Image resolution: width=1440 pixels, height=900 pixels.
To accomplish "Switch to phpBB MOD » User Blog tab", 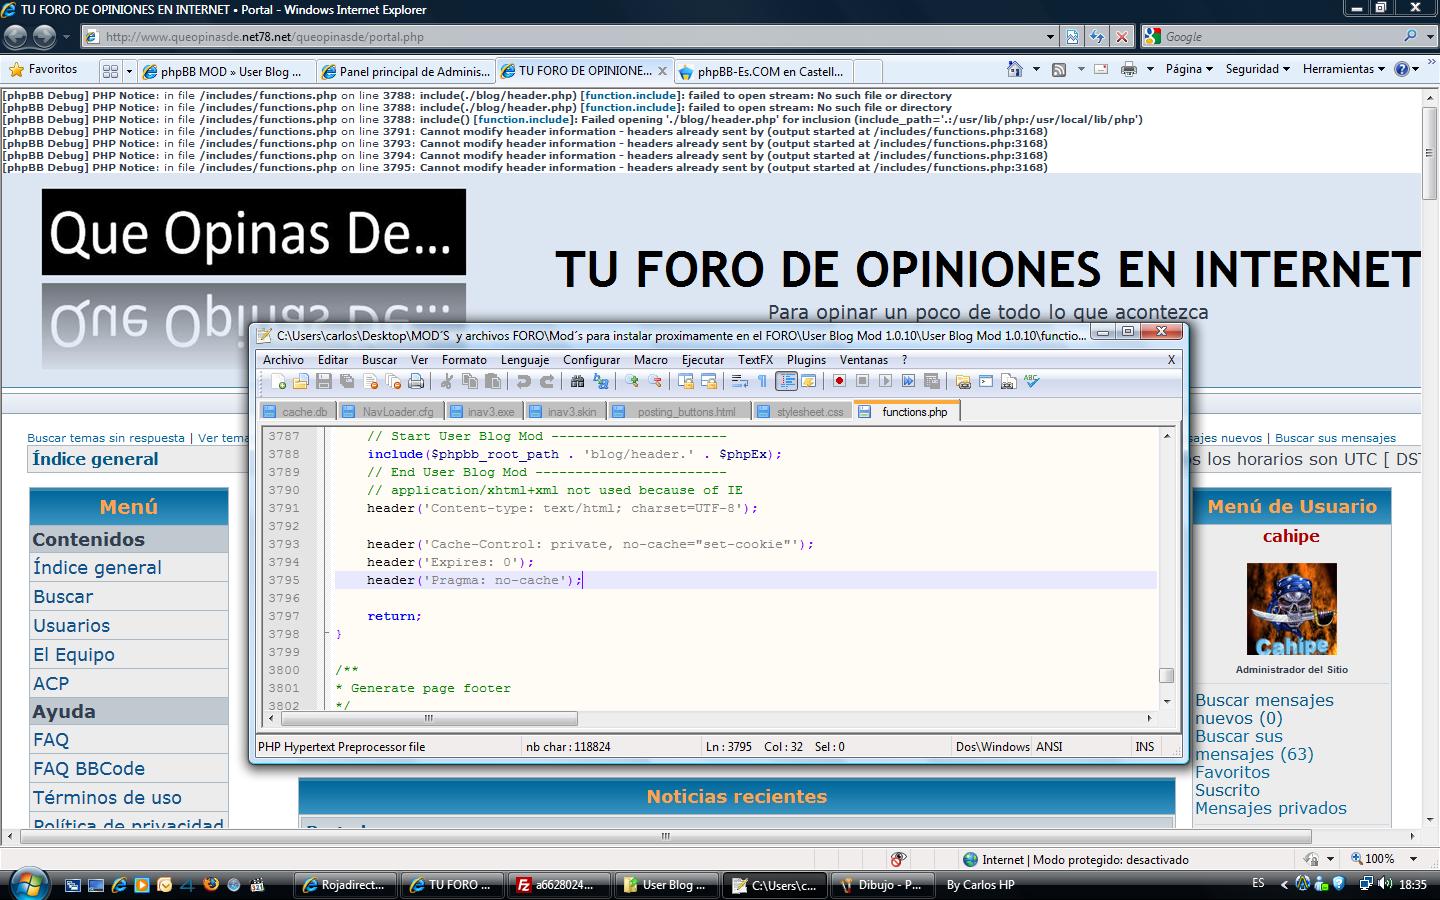I will [x=225, y=71].
